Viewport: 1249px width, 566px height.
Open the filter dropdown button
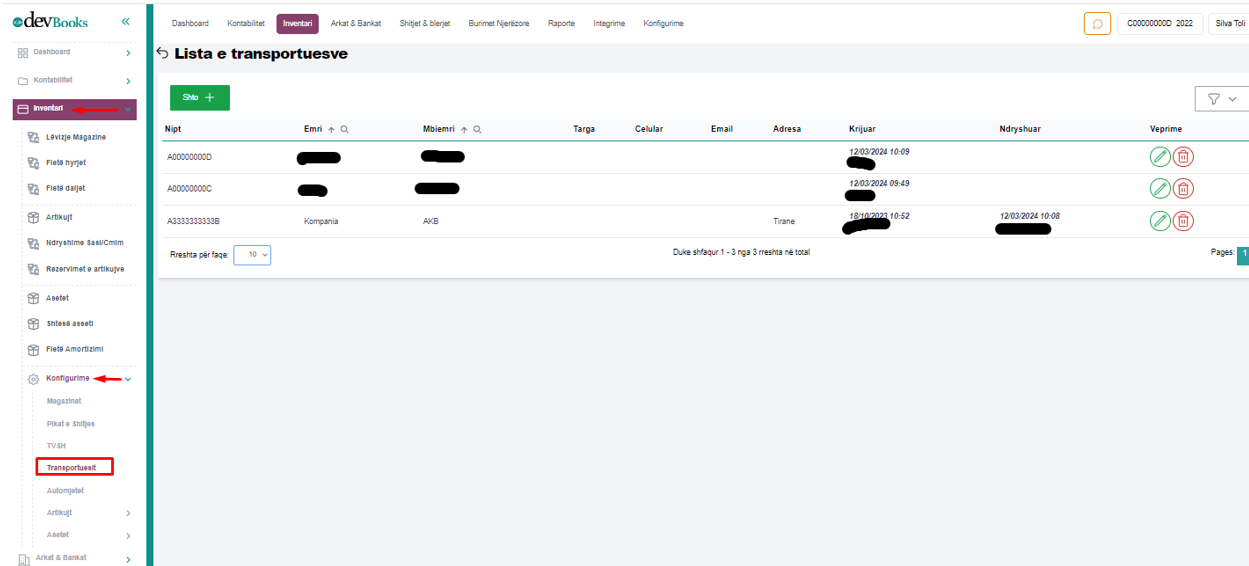coord(1221,99)
